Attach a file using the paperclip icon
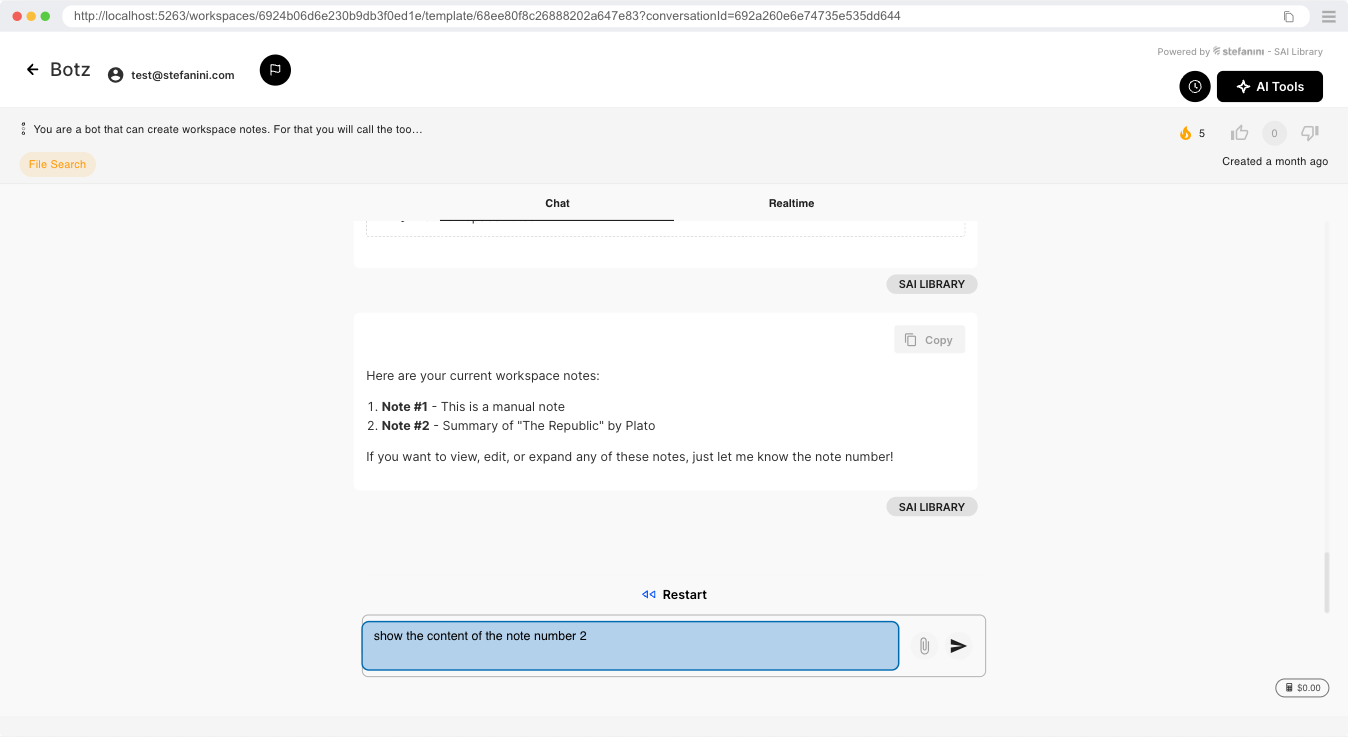This screenshot has width=1348, height=737. pos(923,646)
